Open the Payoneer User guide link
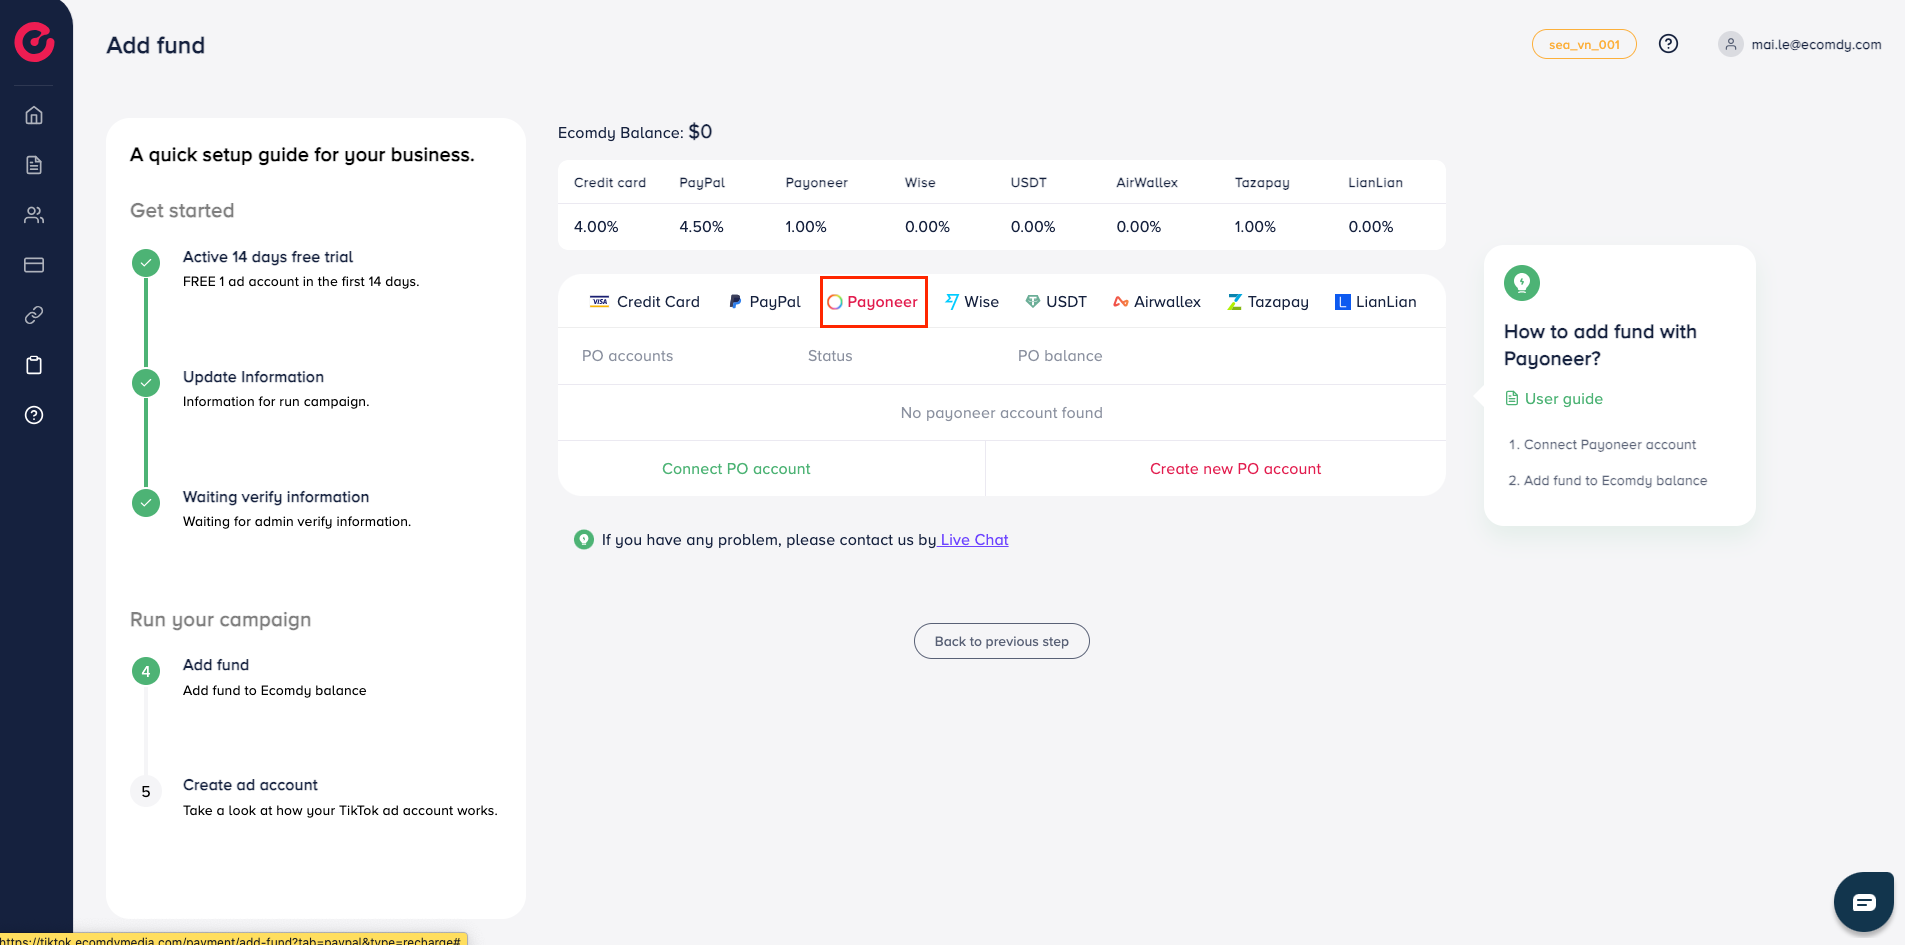1905x945 pixels. click(x=1554, y=399)
